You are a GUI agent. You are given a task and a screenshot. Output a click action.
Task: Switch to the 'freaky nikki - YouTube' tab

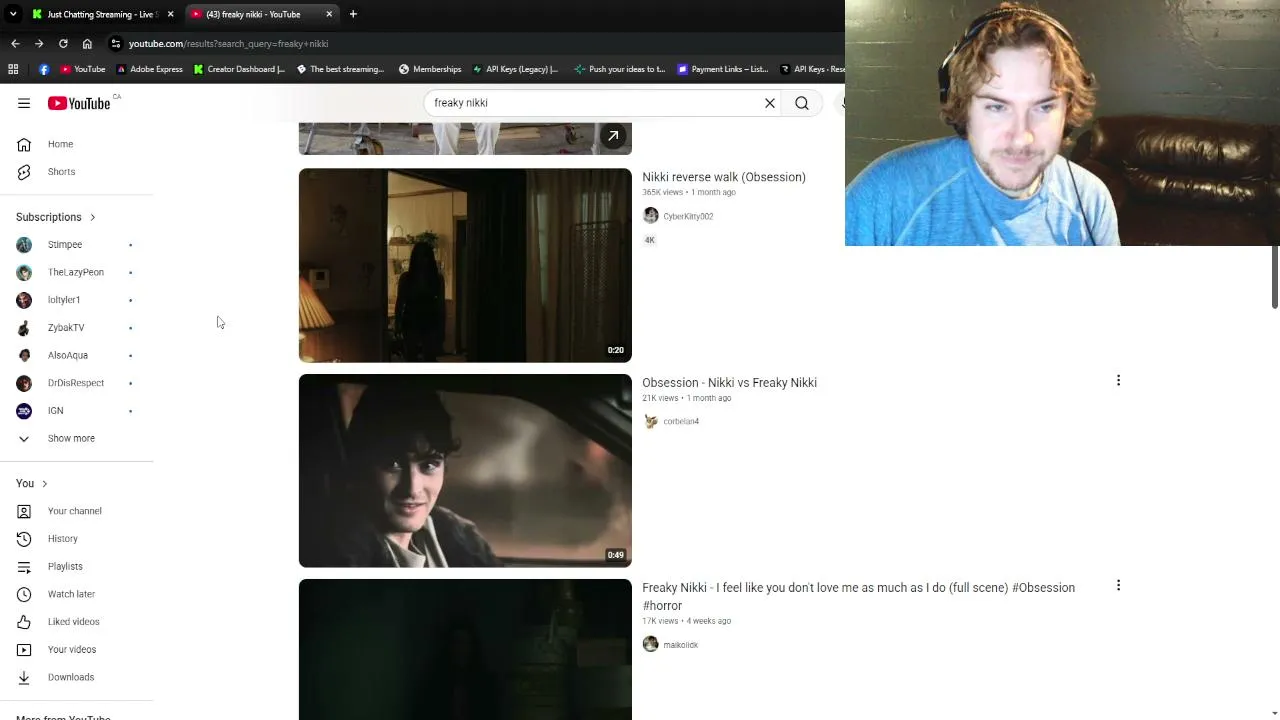(x=253, y=14)
